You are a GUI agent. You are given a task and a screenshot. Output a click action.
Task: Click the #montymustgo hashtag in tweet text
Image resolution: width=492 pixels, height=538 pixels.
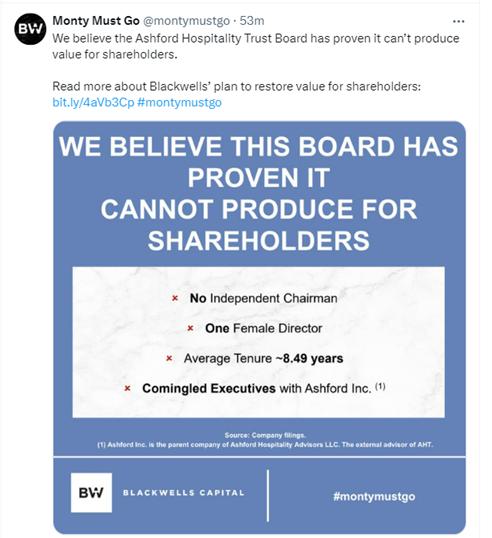(179, 102)
